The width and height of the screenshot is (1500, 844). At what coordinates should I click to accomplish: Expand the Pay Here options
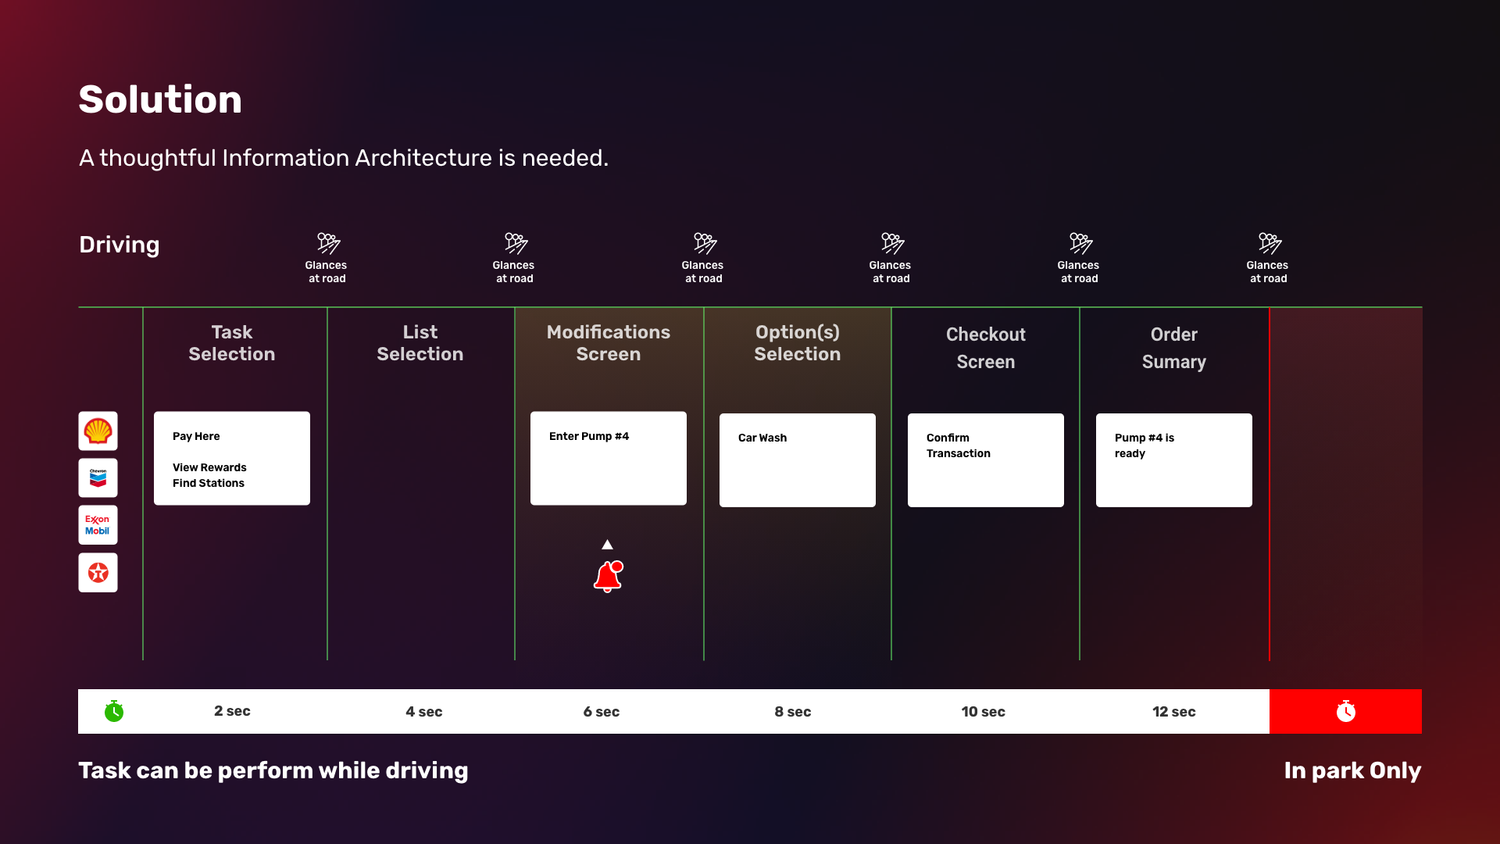click(x=194, y=436)
